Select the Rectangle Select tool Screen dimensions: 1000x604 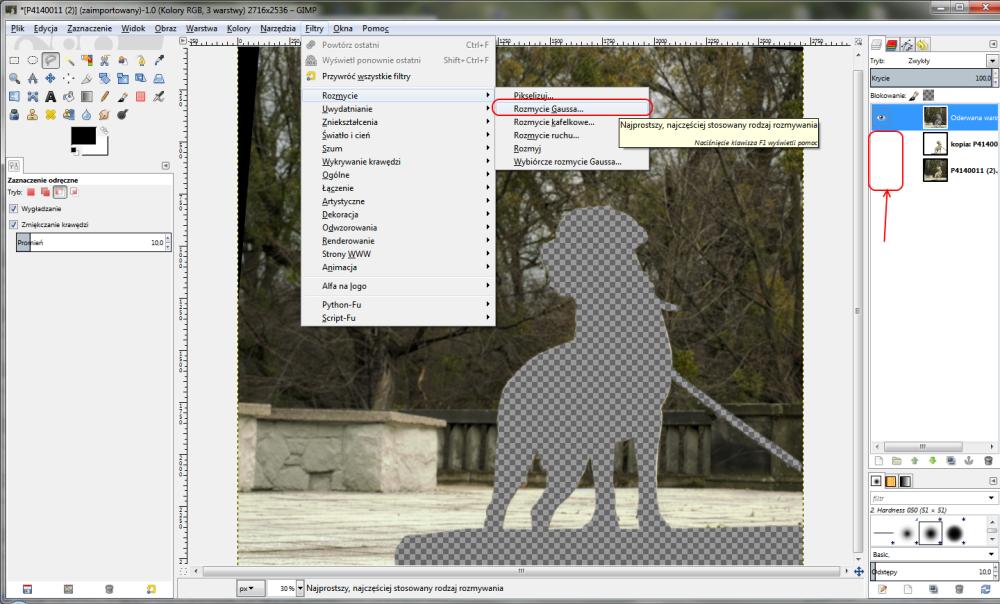[15, 60]
